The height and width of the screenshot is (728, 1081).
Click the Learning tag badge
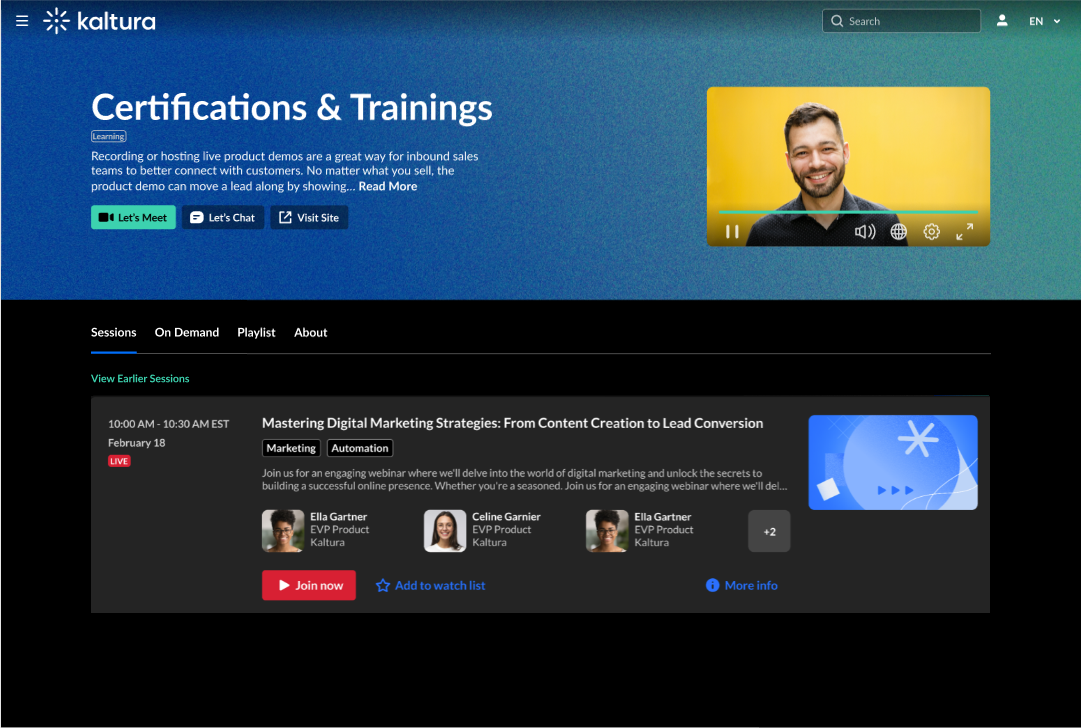click(109, 136)
